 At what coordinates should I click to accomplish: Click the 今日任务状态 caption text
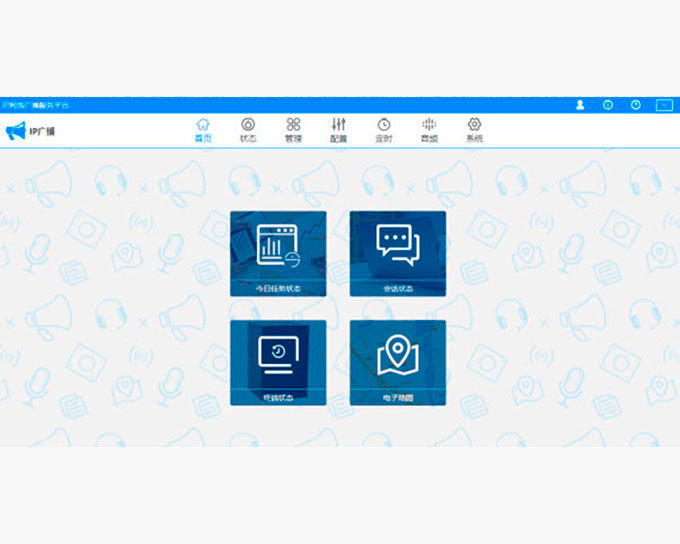click(x=278, y=288)
